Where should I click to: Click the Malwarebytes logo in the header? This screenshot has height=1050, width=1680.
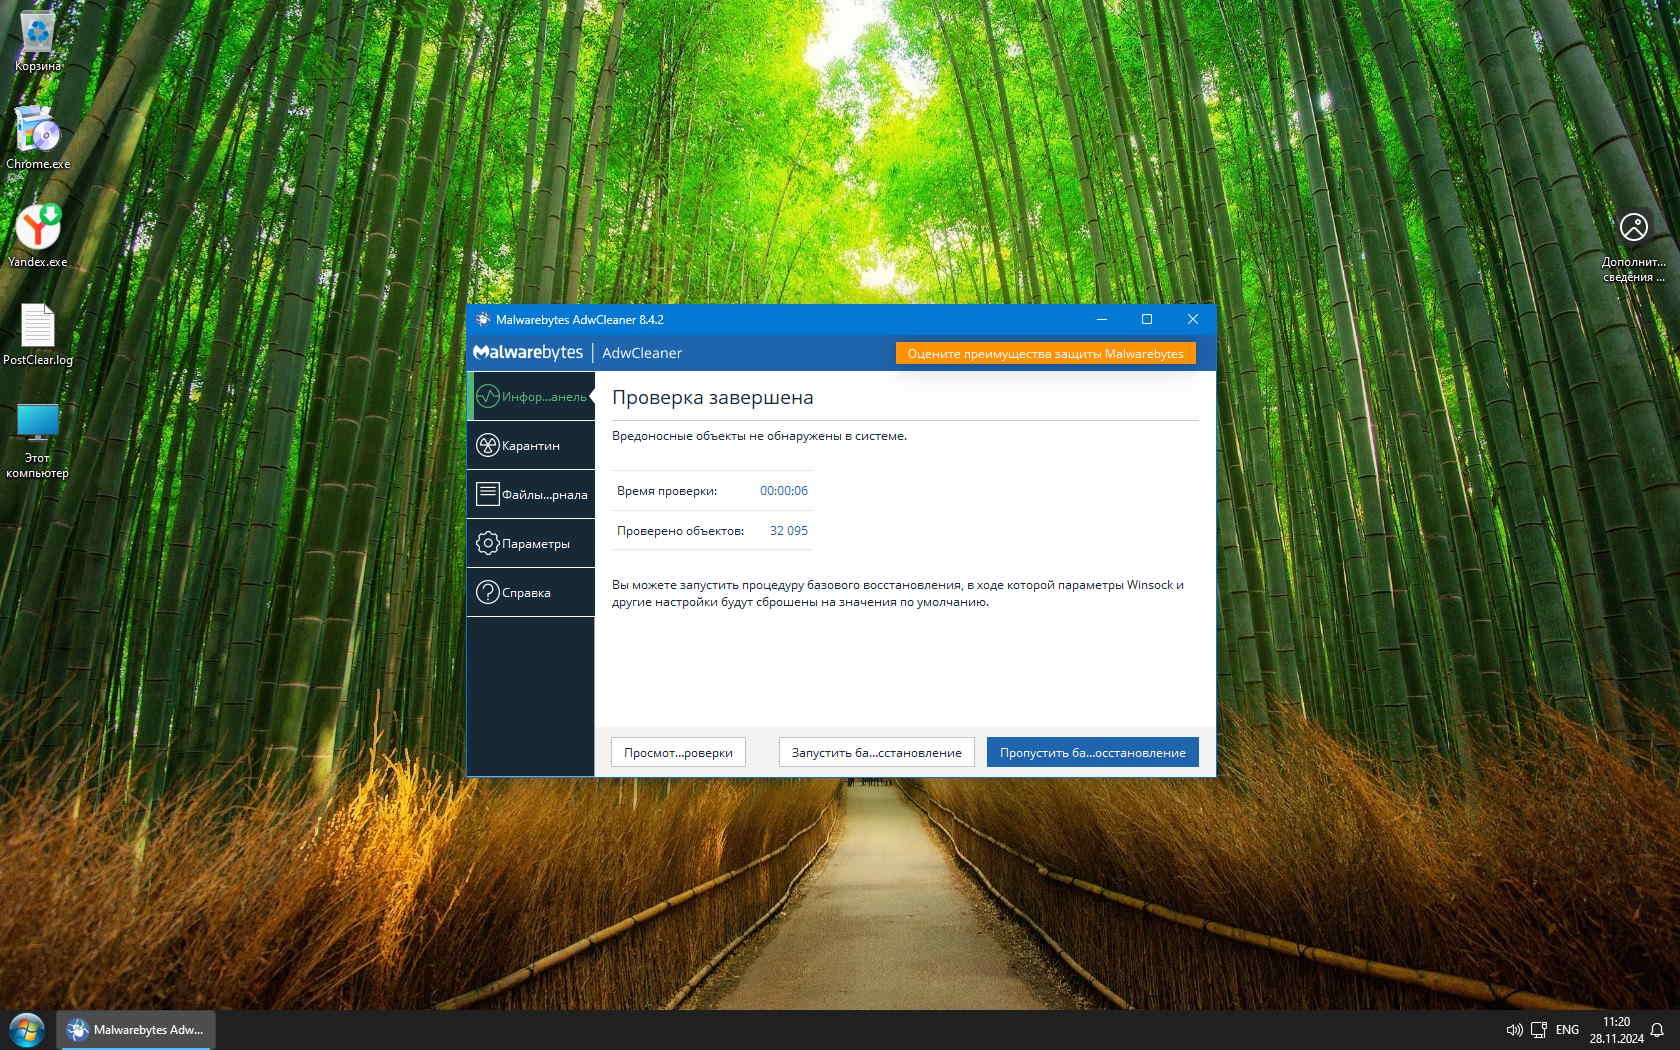click(528, 352)
